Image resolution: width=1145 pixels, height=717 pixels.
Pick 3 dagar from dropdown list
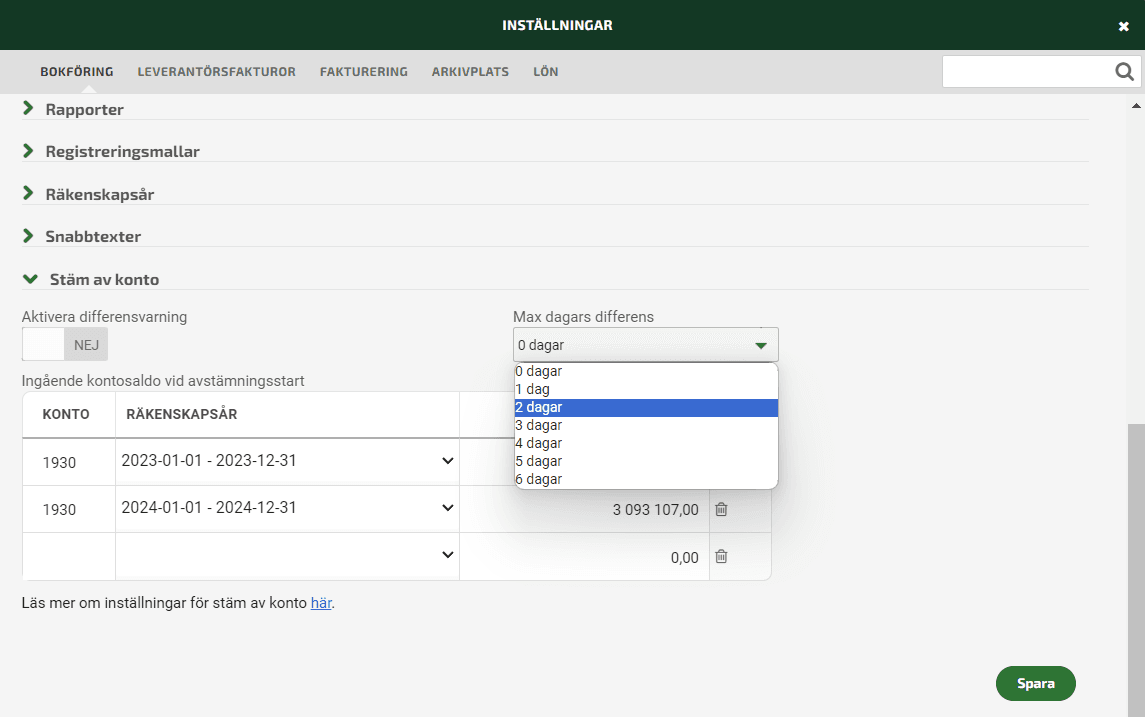coord(646,426)
